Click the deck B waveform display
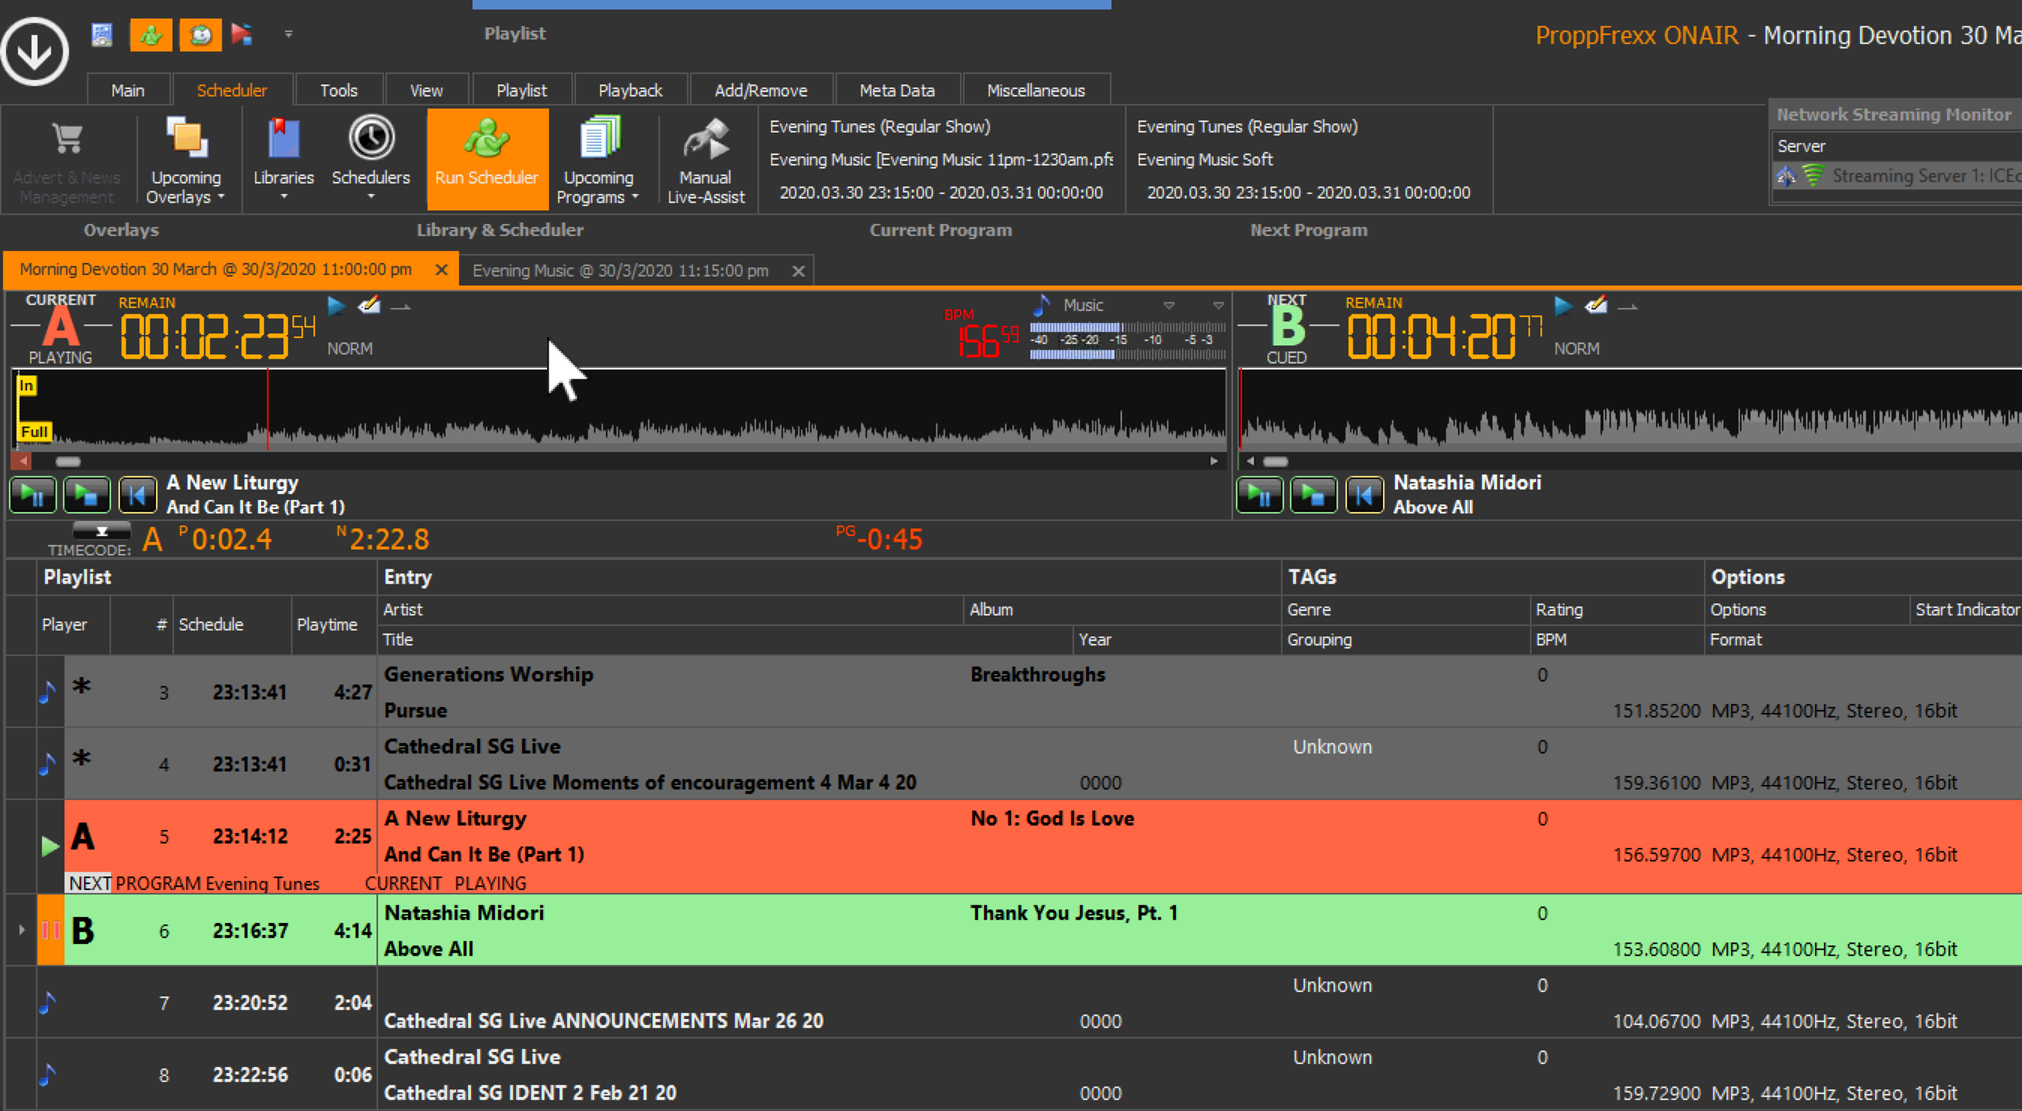The image size is (2022, 1111). point(1630,410)
